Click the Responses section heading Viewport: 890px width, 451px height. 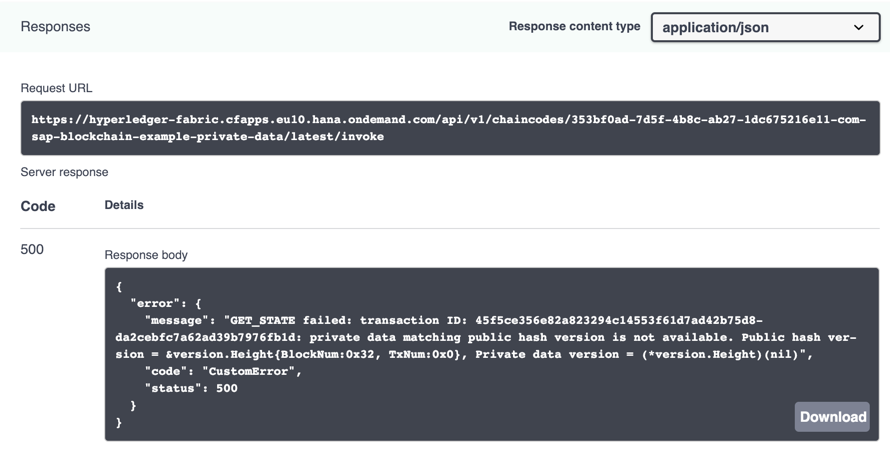click(55, 27)
